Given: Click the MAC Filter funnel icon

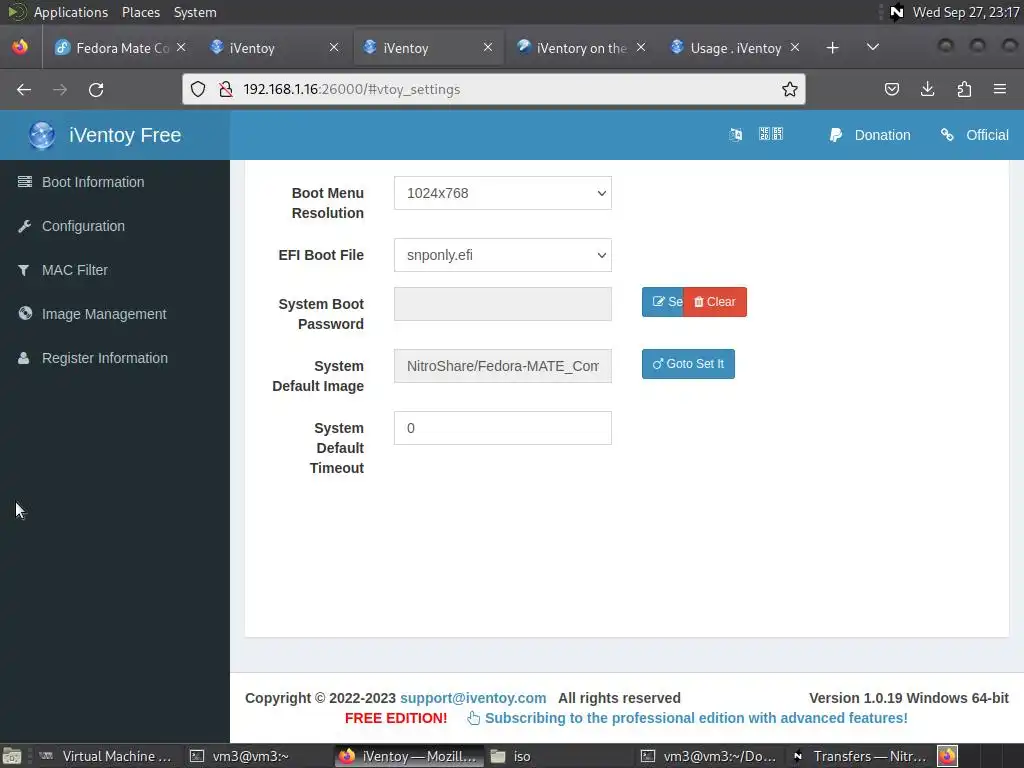Looking at the screenshot, I should coord(24,270).
